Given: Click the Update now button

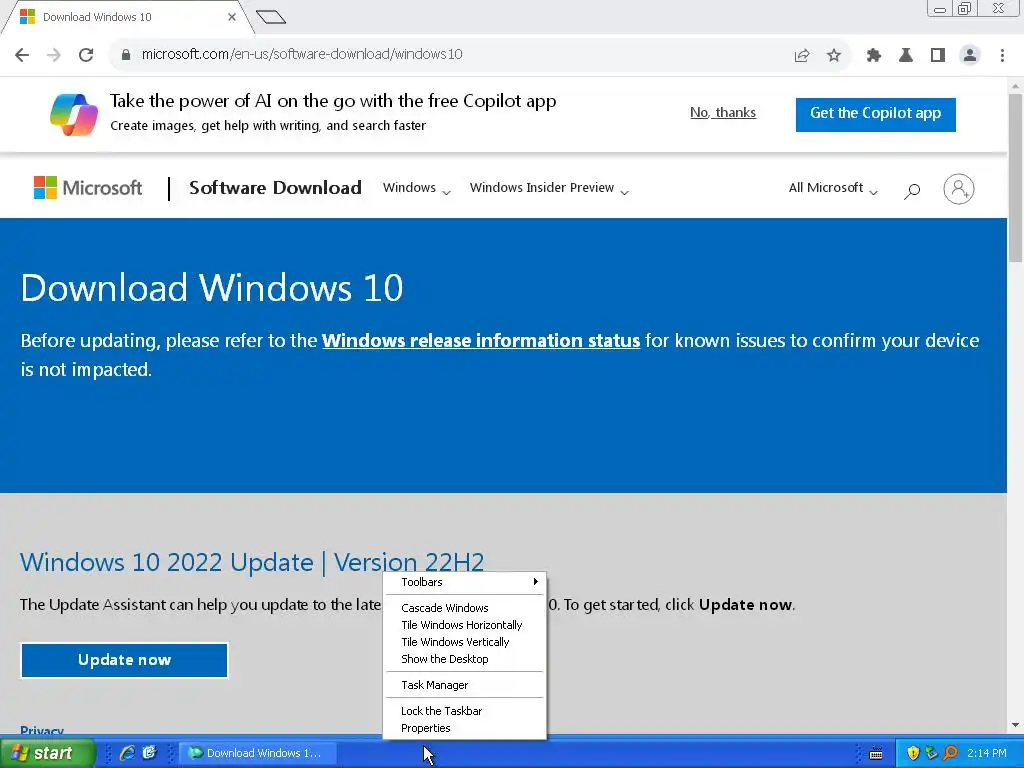Looking at the screenshot, I should (x=124, y=660).
